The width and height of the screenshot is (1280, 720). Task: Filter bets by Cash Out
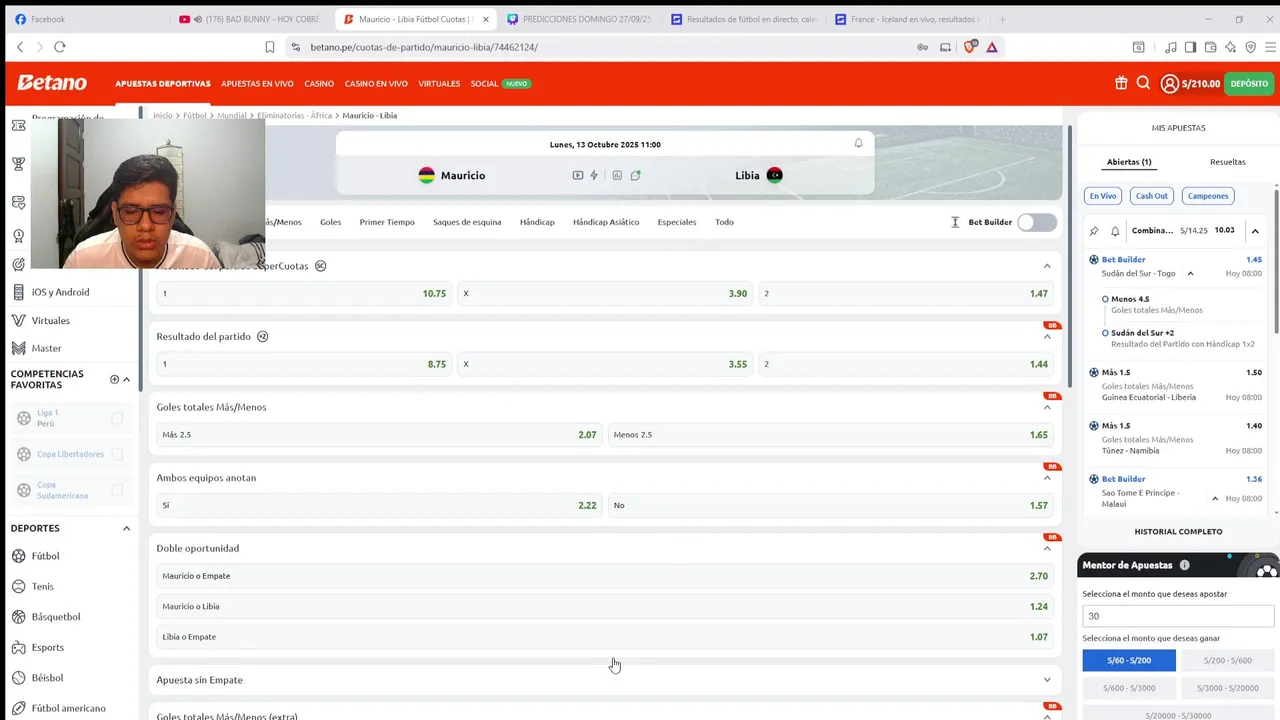pos(1151,196)
